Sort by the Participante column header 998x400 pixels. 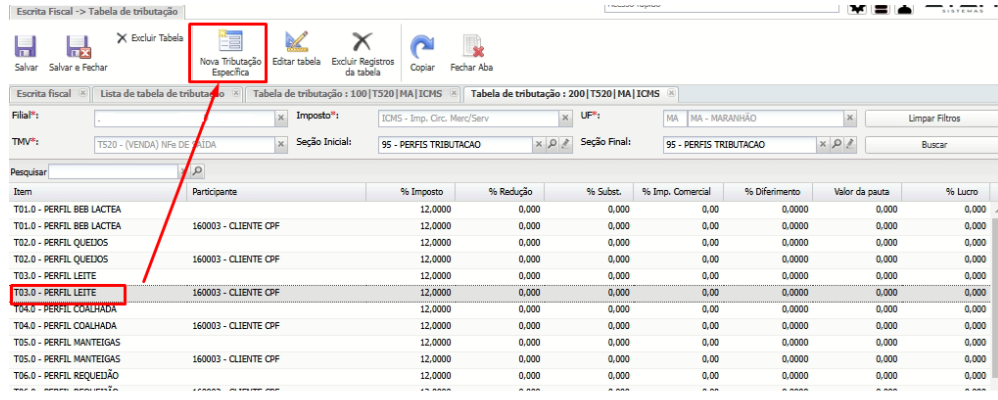pos(277,192)
